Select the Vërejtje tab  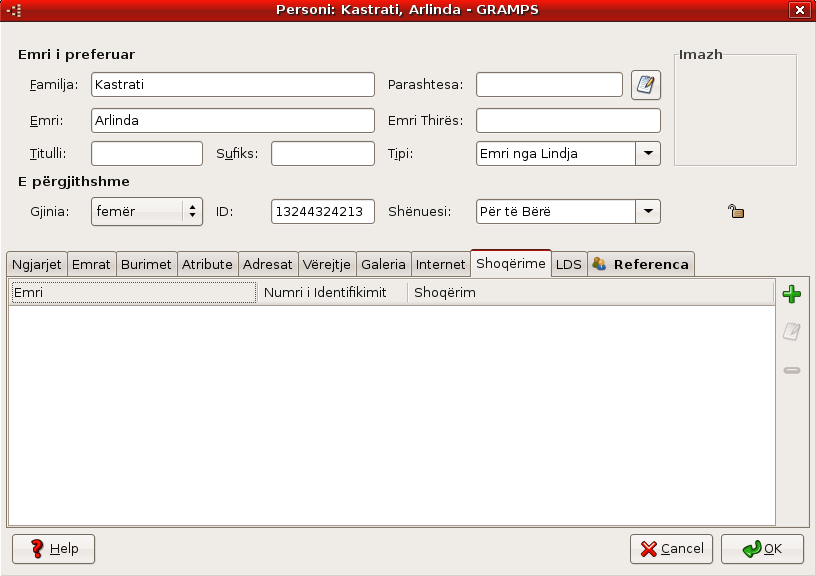point(327,264)
